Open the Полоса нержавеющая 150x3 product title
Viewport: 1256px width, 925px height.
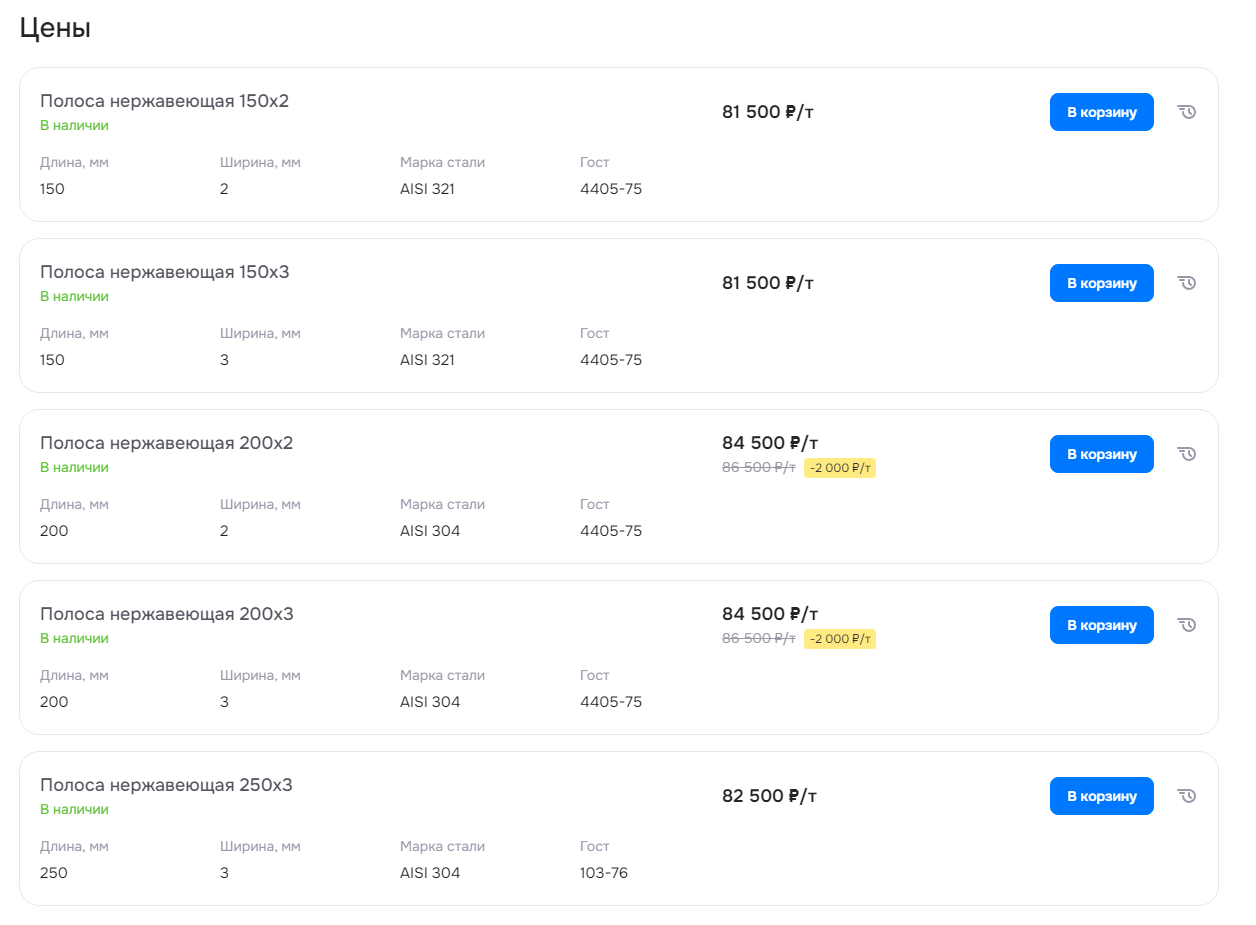[165, 272]
